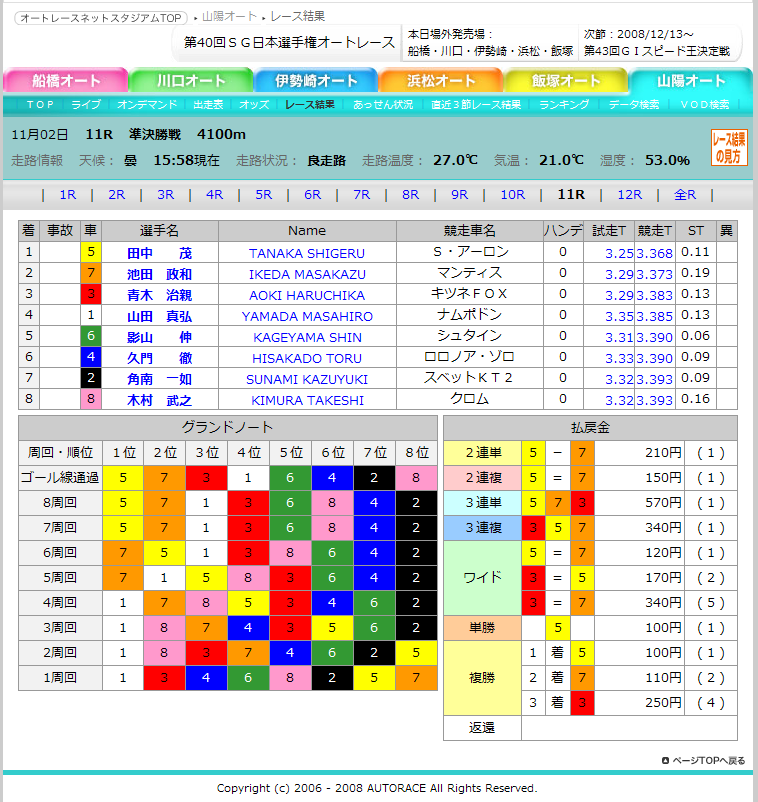The width and height of the screenshot is (758, 802).
Task: Open レース結果 menu item
Action: pos(310,104)
